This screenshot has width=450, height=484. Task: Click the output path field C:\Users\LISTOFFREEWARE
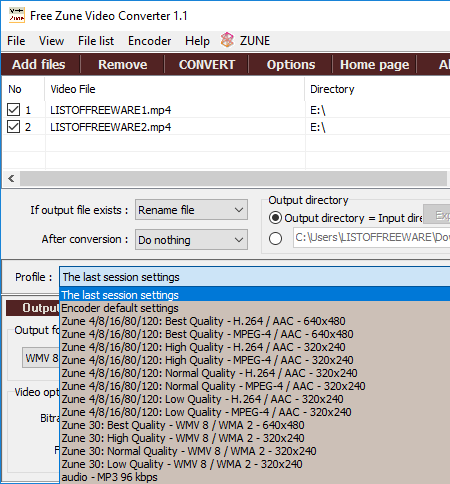pyautogui.click(x=372, y=237)
